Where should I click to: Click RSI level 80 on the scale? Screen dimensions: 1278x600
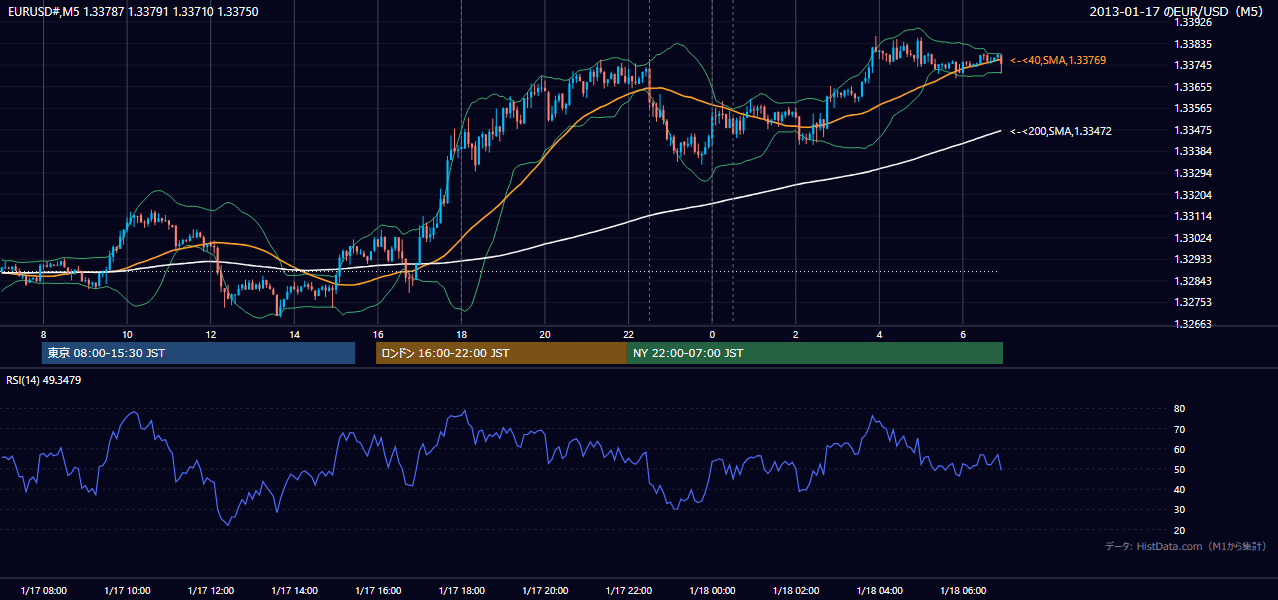pos(1180,409)
